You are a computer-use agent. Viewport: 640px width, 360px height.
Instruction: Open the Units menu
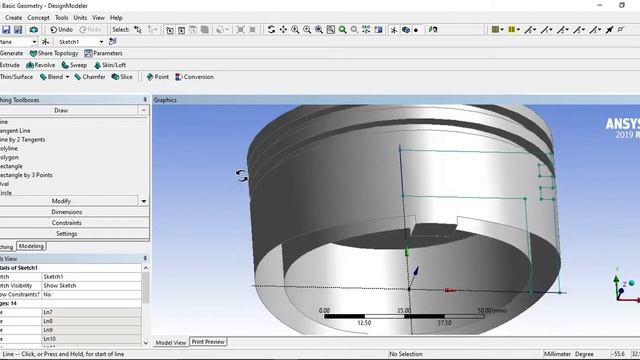pyautogui.click(x=80, y=18)
